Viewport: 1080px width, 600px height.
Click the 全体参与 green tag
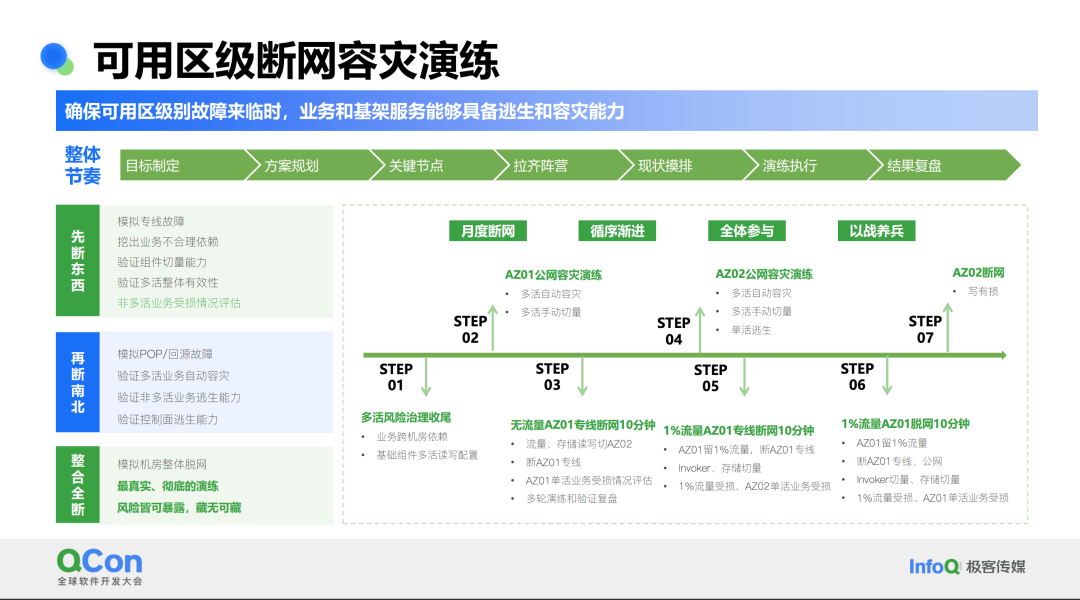[747, 231]
